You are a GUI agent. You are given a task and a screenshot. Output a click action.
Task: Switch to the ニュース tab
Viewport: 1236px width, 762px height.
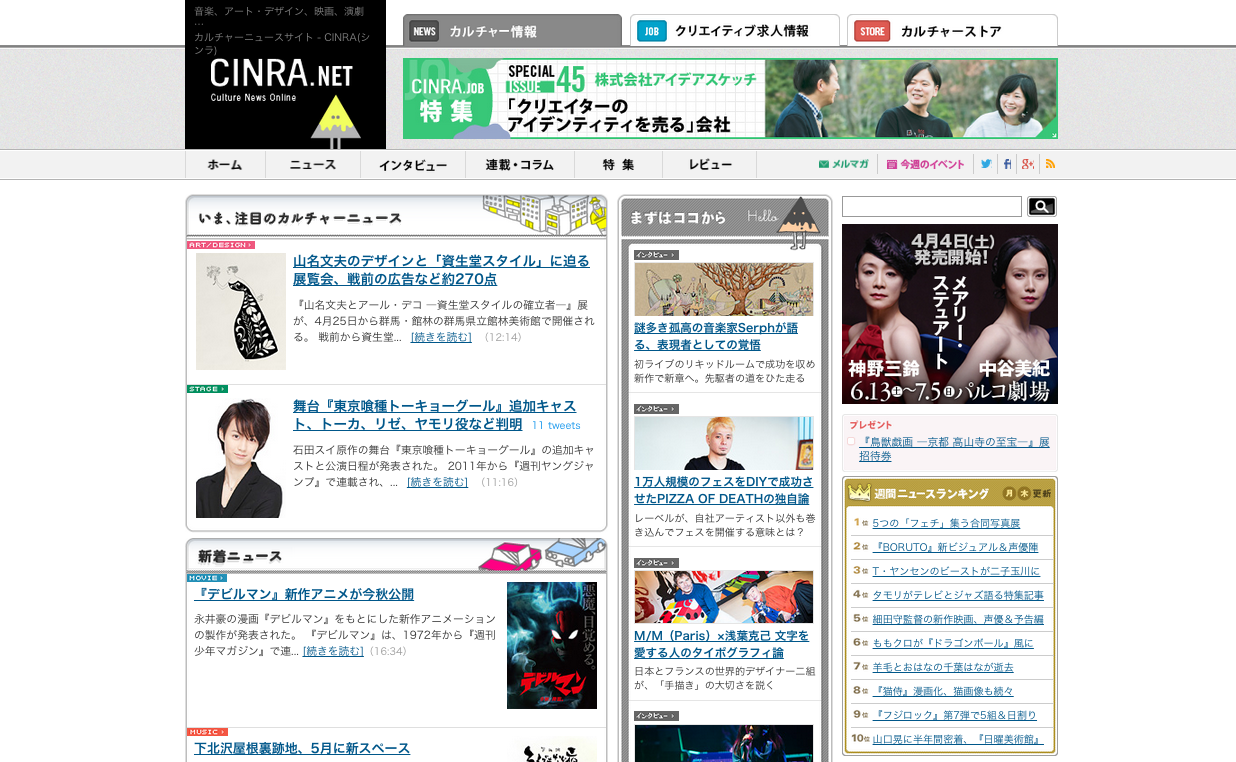[x=312, y=164]
